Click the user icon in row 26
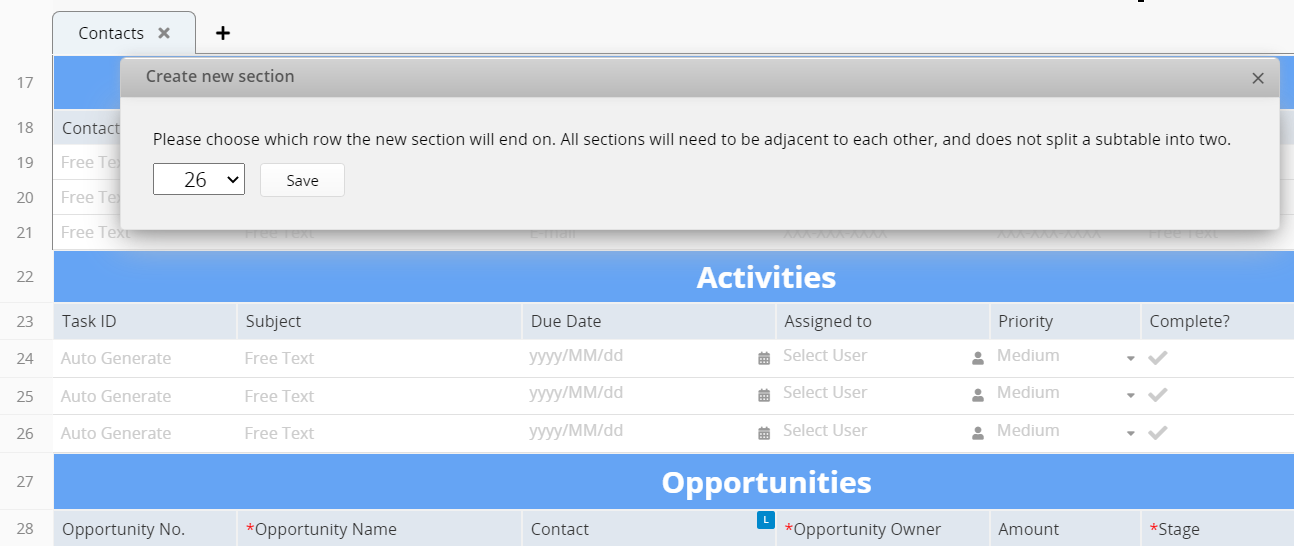 pyautogui.click(x=978, y=433)
